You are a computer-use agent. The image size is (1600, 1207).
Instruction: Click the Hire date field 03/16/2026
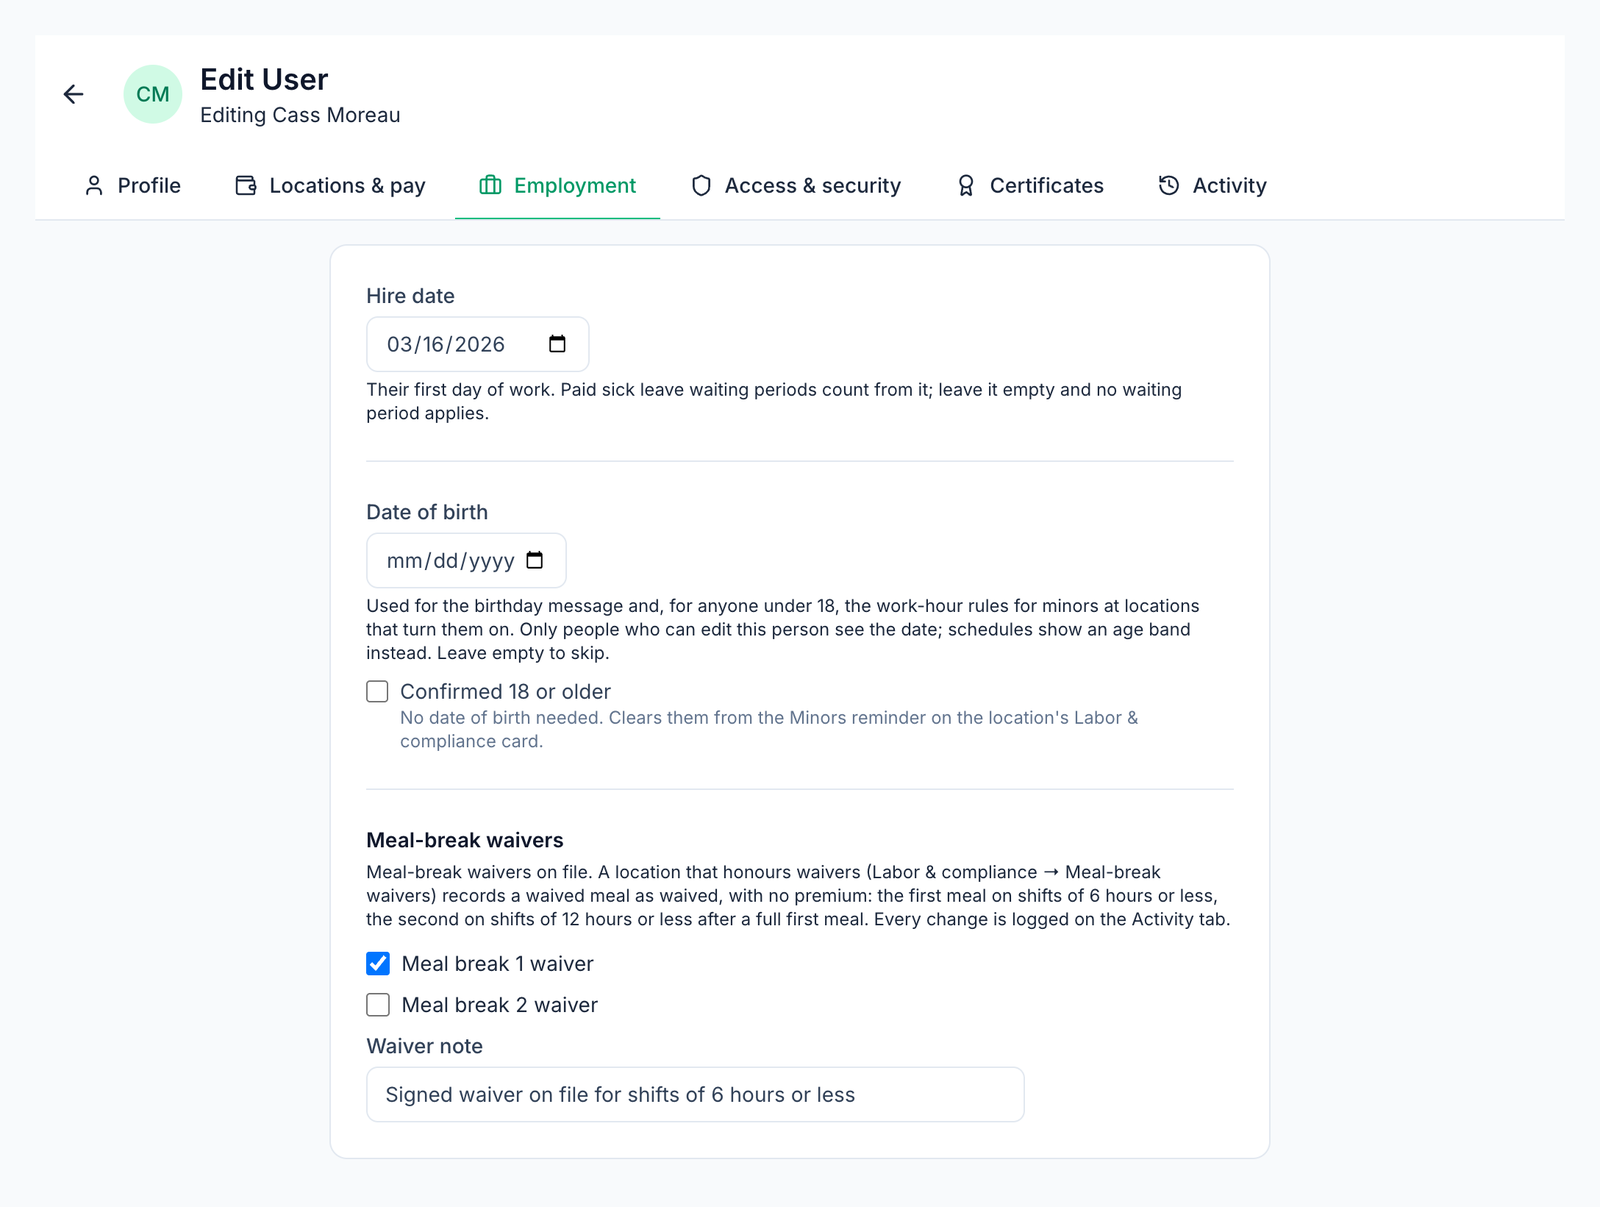point(478,344)
